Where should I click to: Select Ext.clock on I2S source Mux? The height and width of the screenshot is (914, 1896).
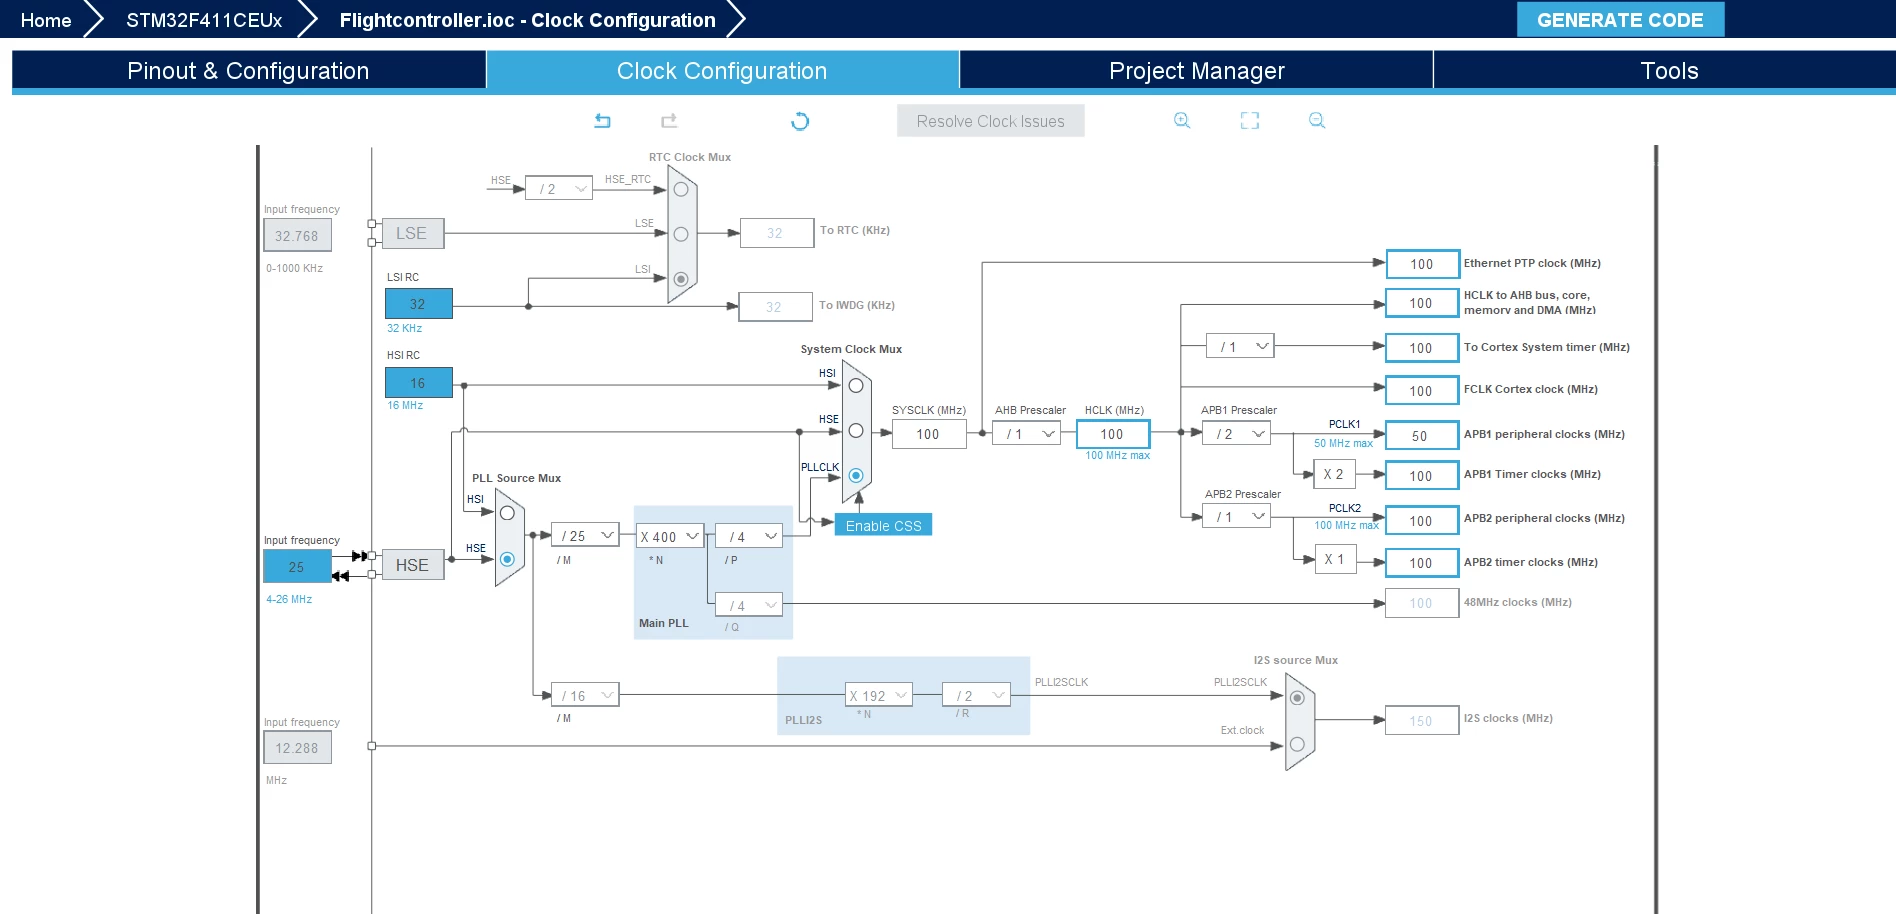click(1297, 744)
